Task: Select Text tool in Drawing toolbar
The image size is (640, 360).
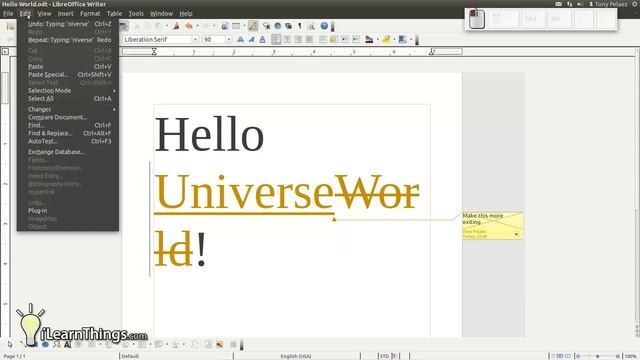Action: coord(67,344)
